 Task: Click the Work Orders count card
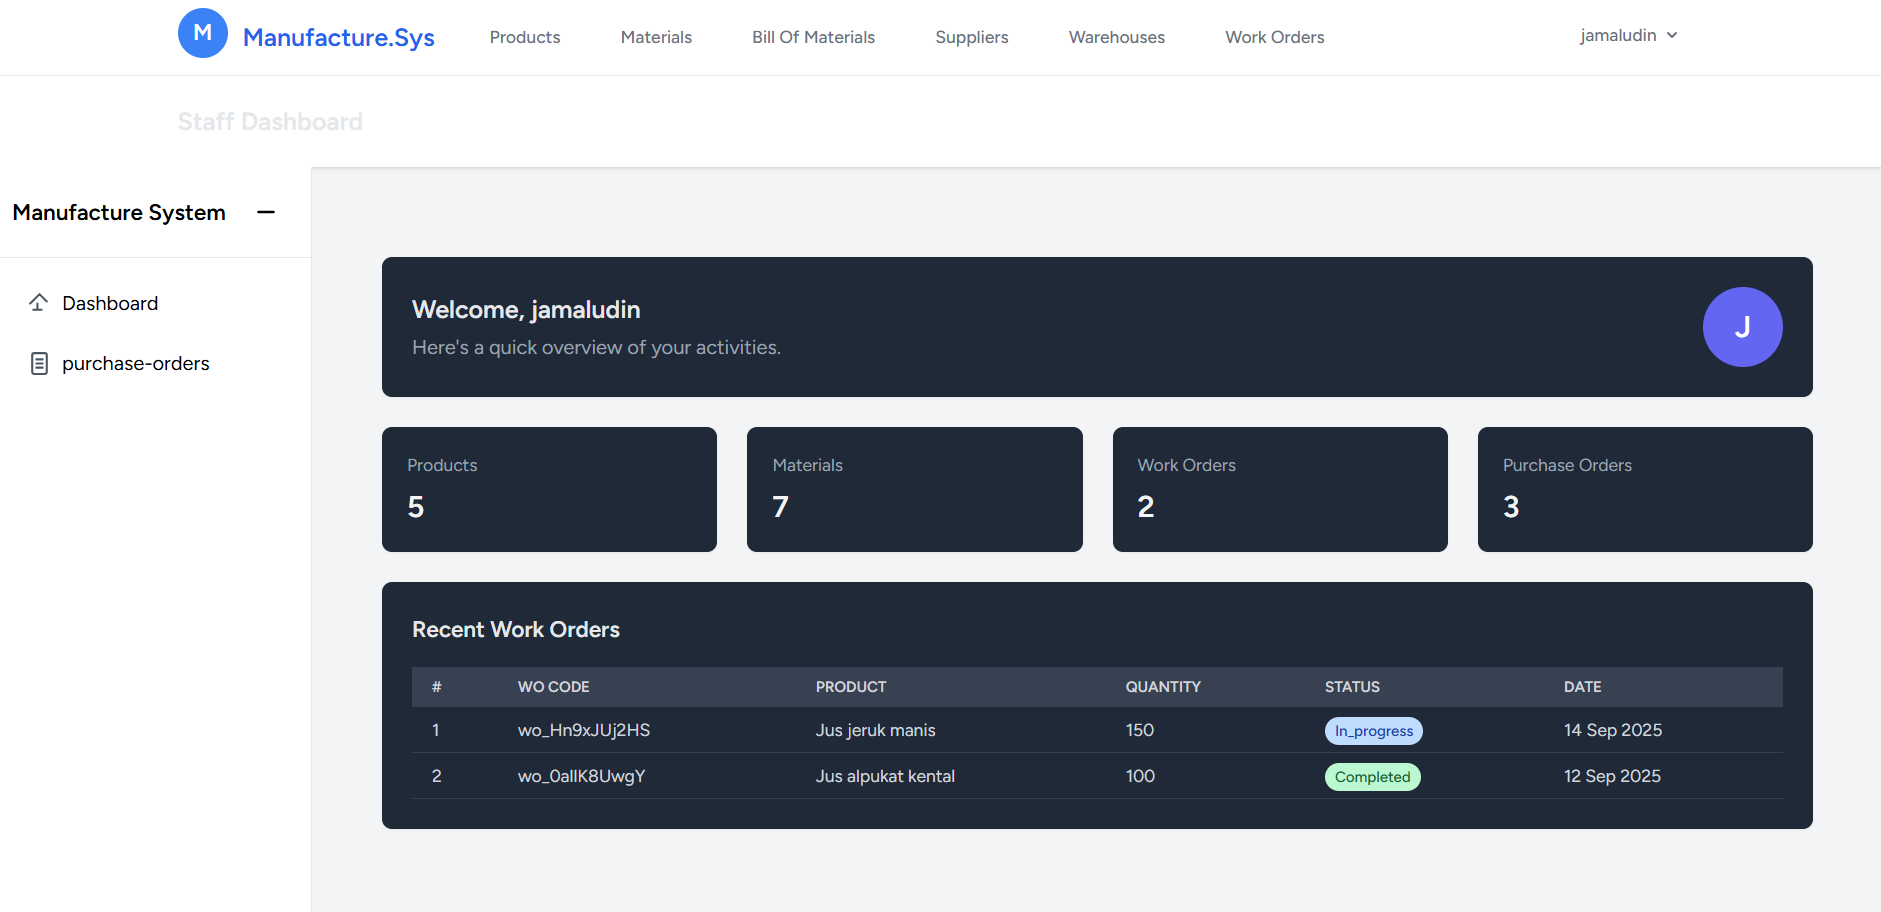1279,489
